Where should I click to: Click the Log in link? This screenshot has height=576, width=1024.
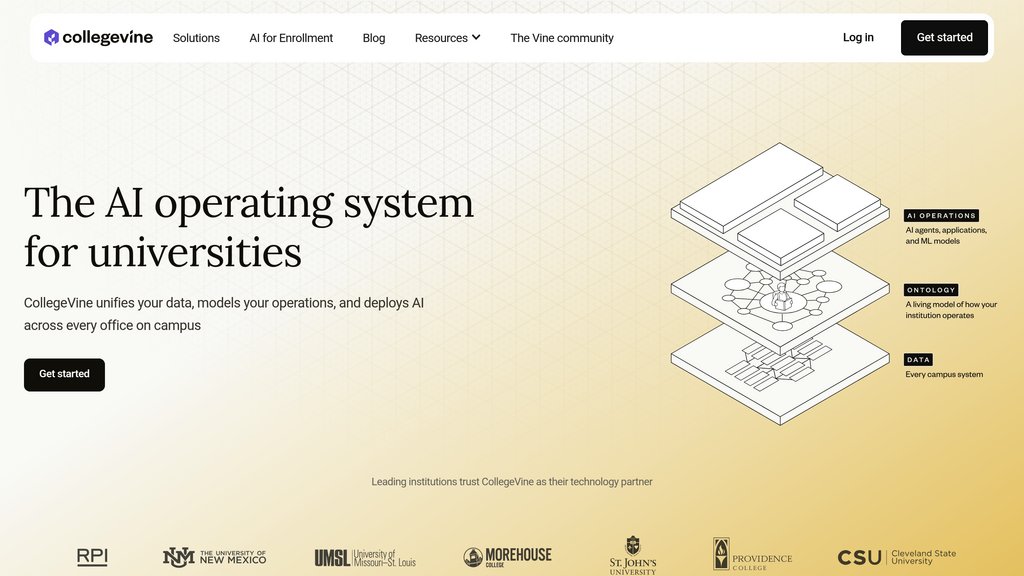click(x=857, y=37)
